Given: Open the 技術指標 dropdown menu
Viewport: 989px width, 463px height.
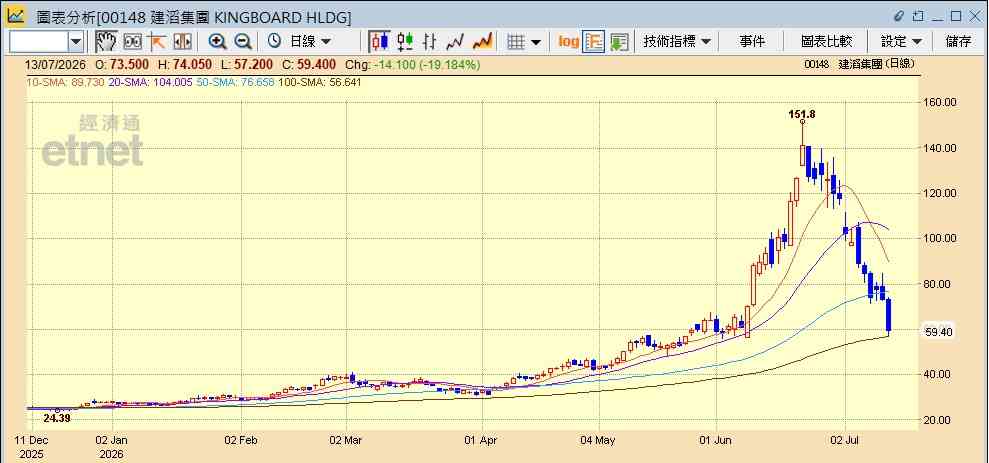Looking at the screenshot, I should coord(677,42).
